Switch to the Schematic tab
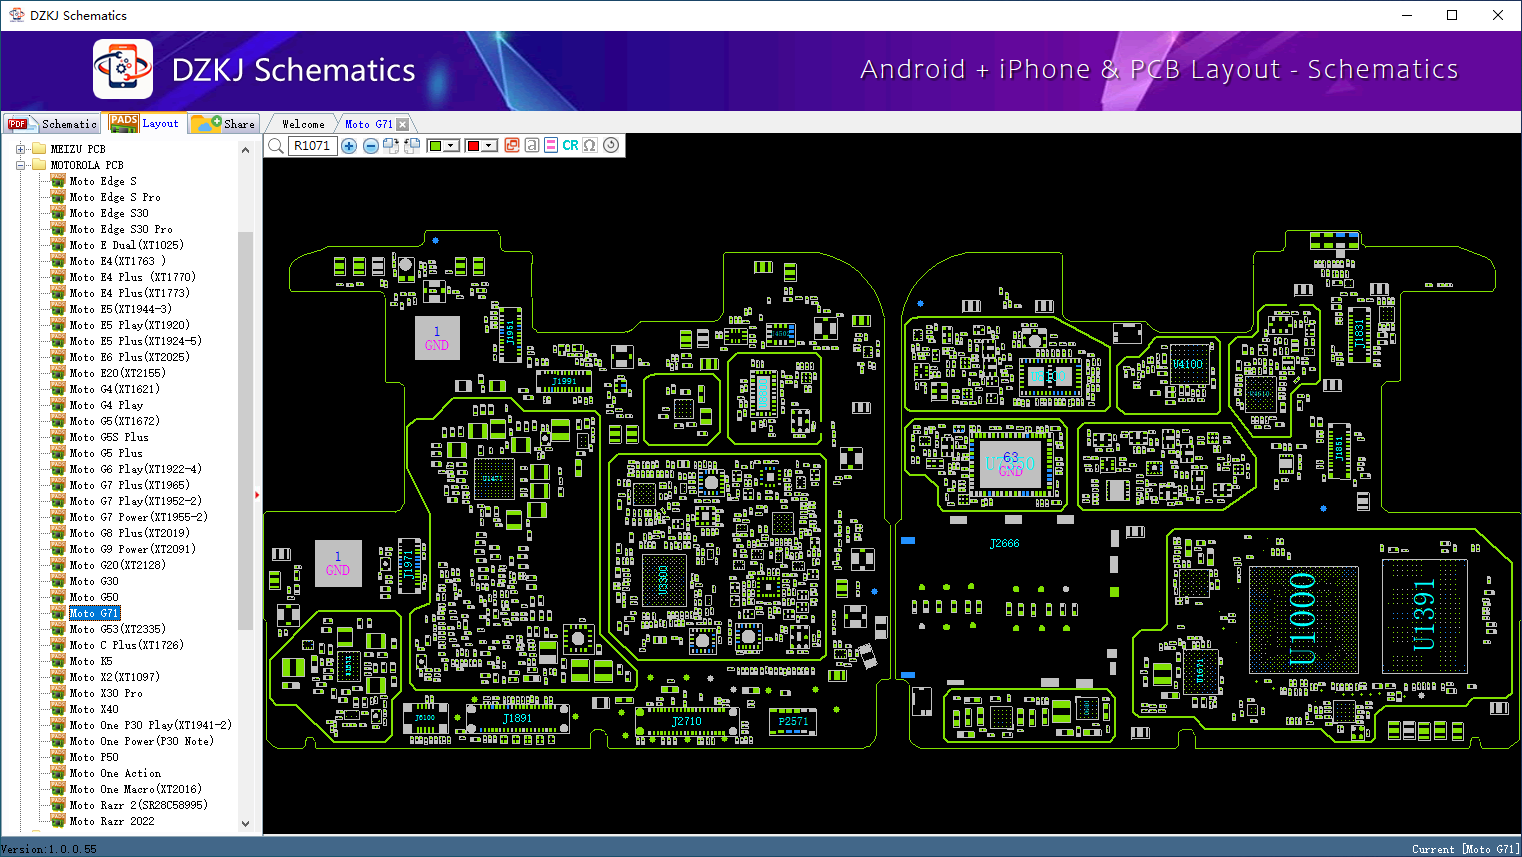1522x857 pixels. 52,124
